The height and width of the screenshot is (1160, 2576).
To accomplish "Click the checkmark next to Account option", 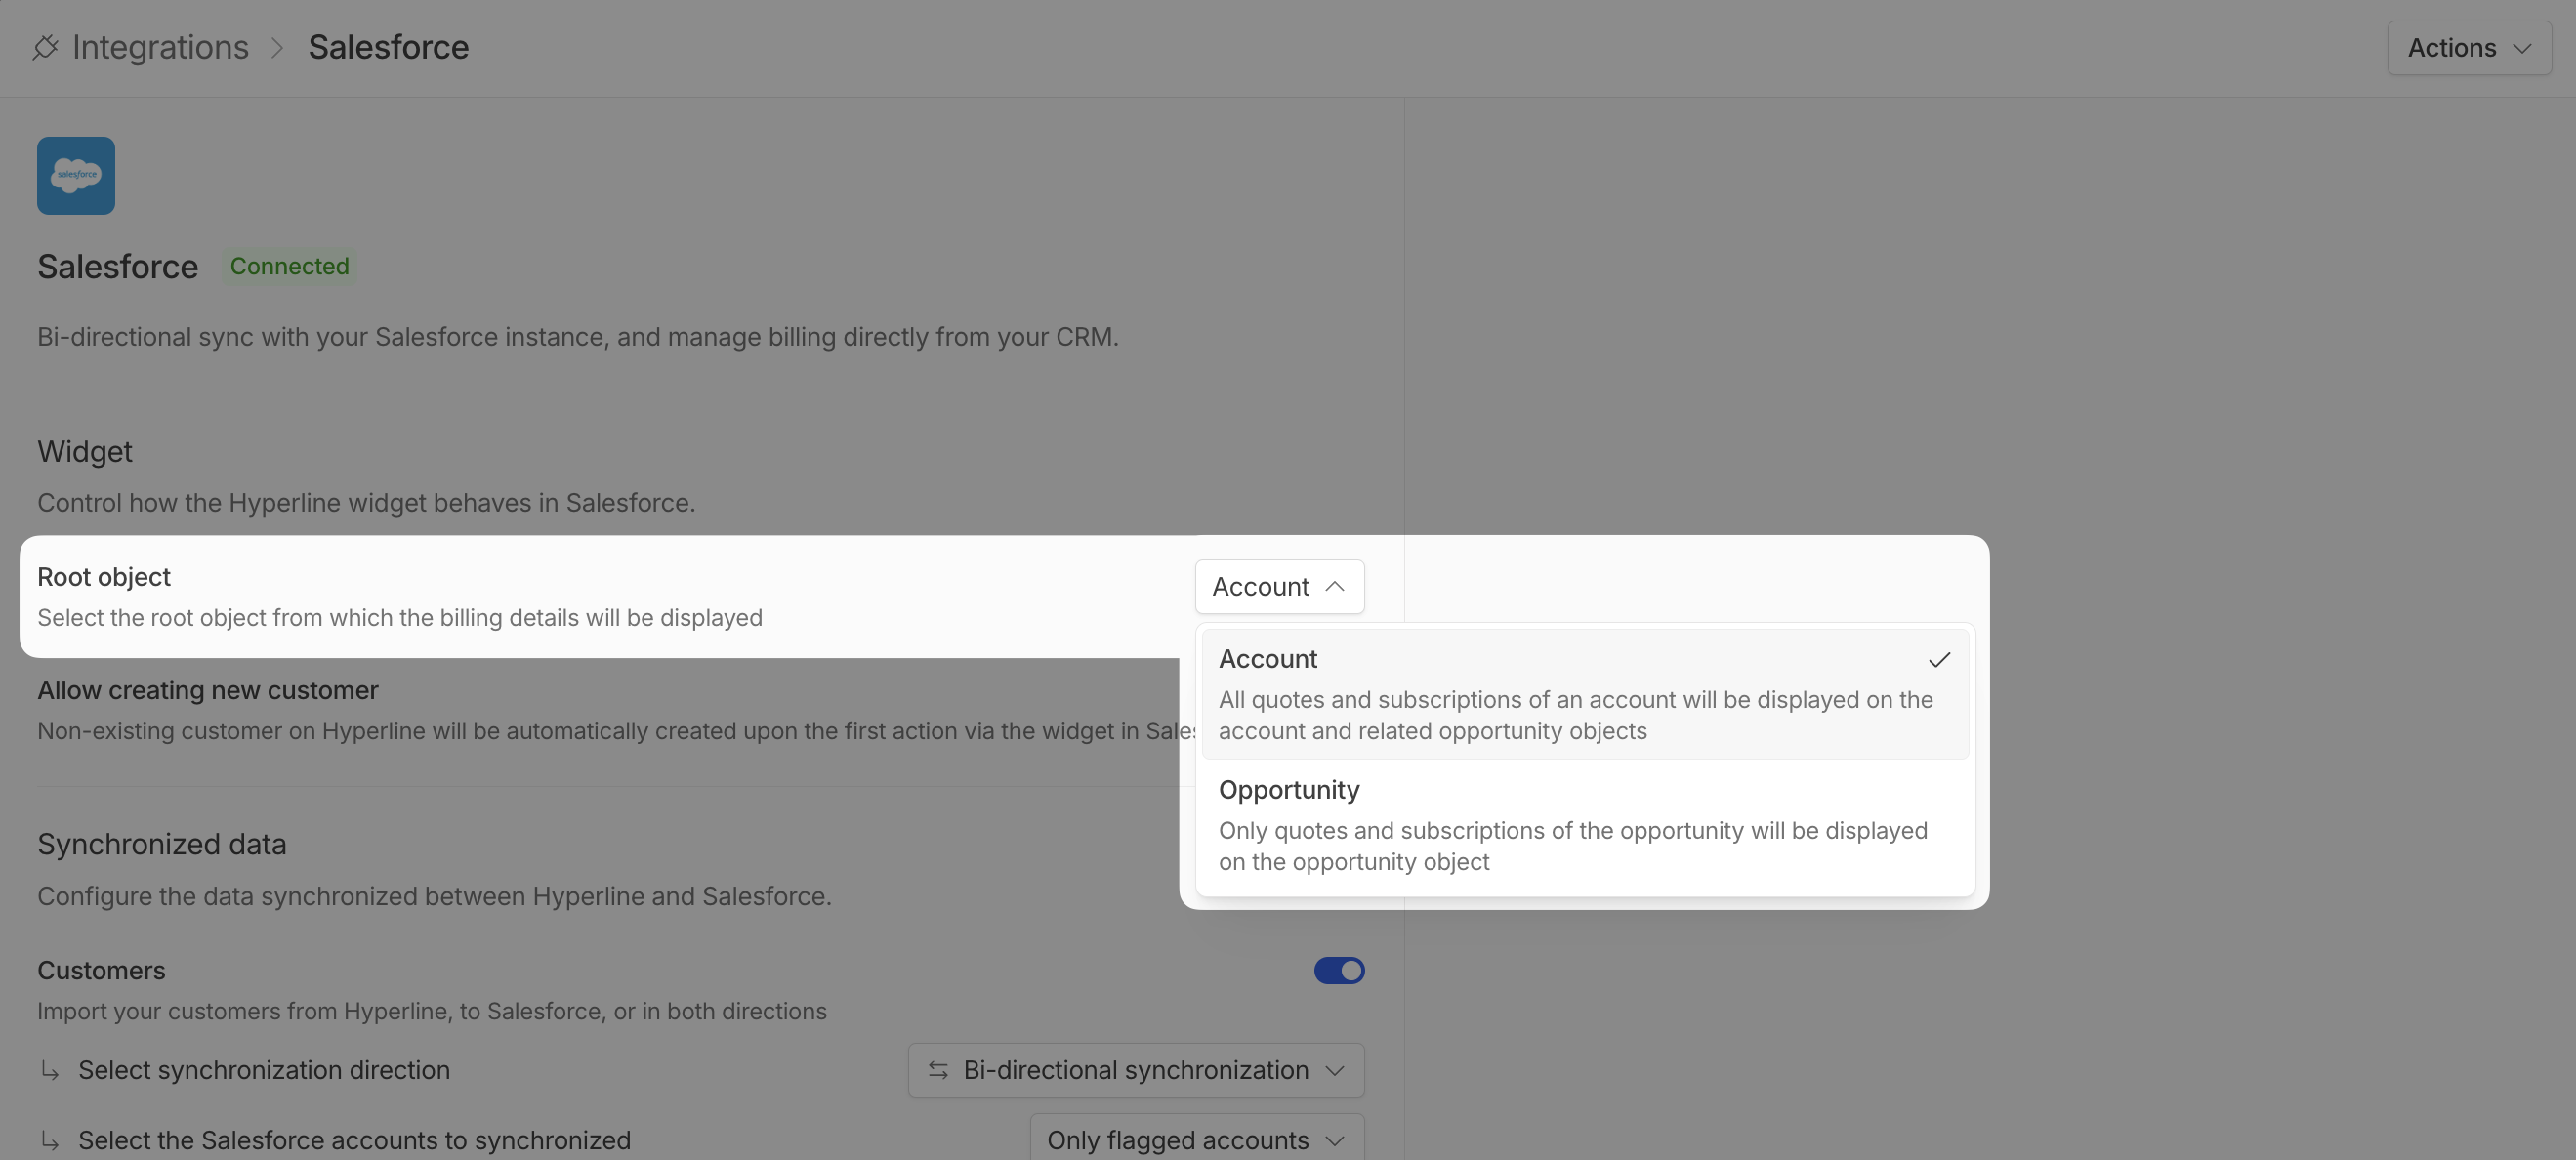I will 1939,660.
